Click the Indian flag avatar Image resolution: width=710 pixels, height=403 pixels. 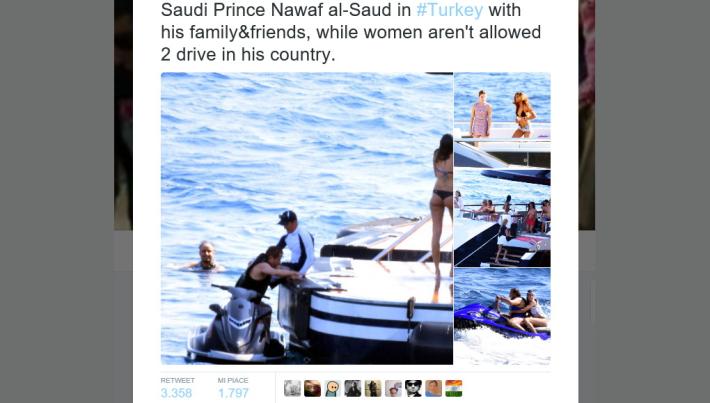pos(454,389)
